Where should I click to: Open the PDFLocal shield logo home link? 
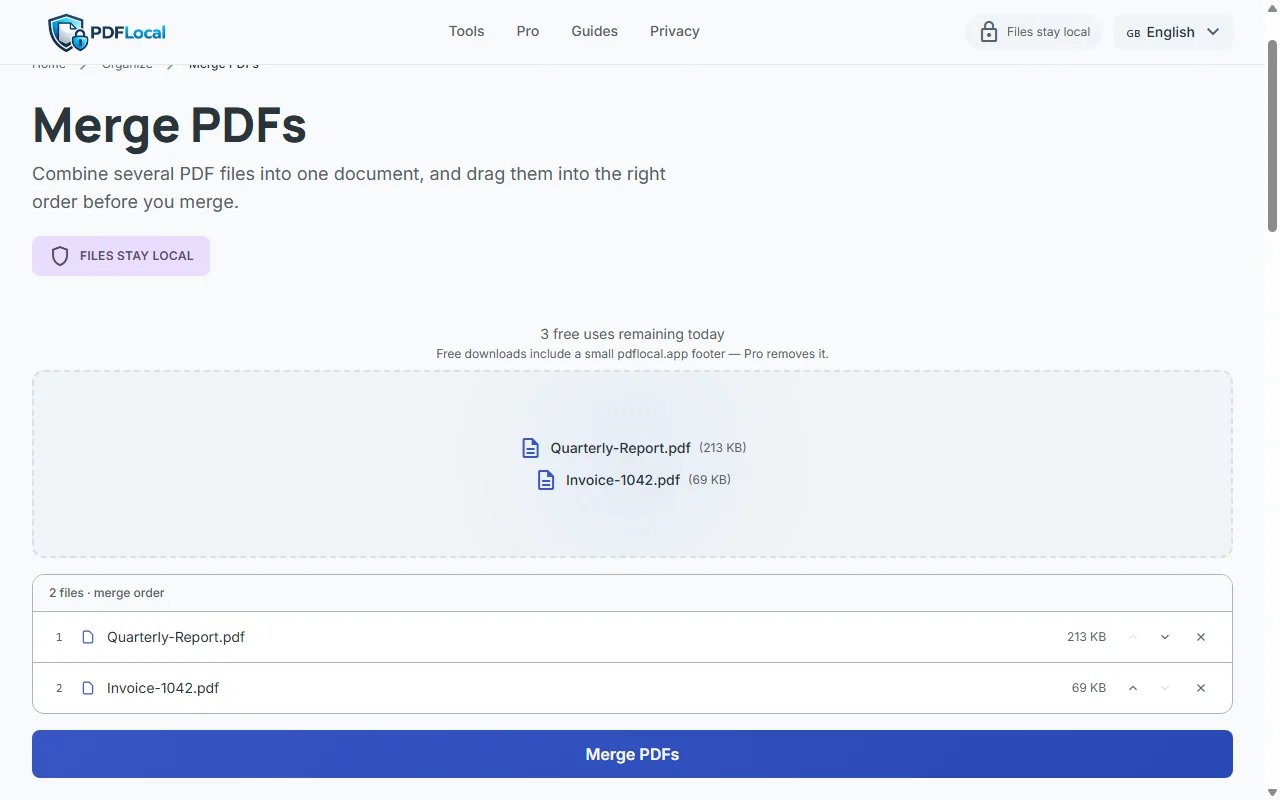tap(107, 32)
